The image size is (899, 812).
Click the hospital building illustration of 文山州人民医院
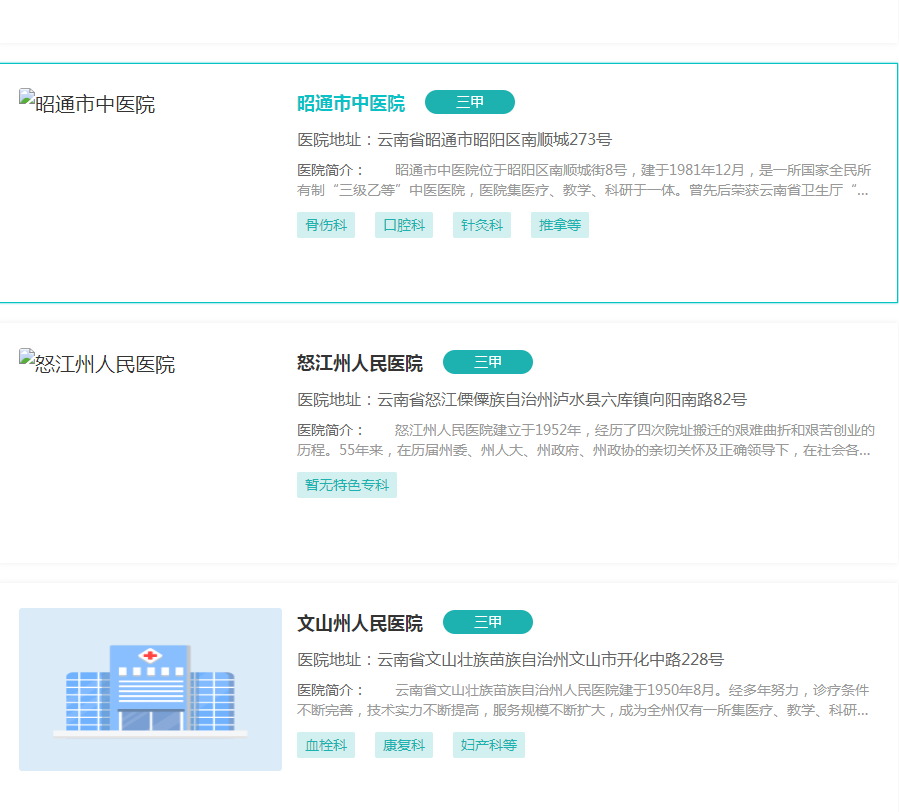point(150,689)
